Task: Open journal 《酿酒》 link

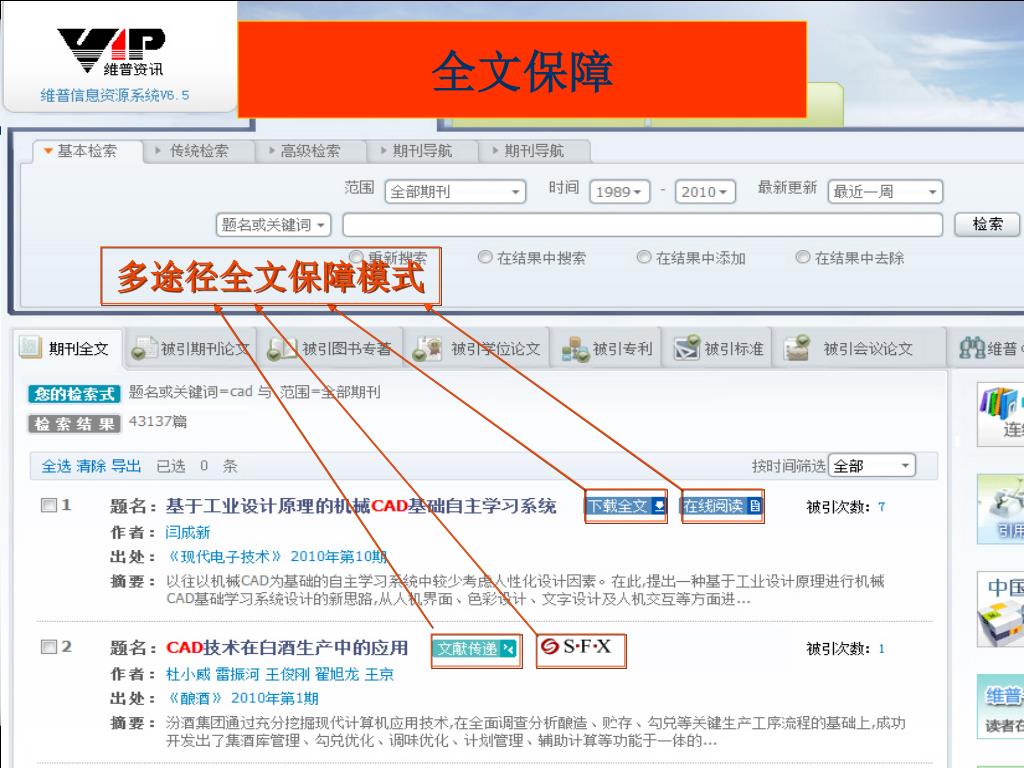Action: point(195,698)
